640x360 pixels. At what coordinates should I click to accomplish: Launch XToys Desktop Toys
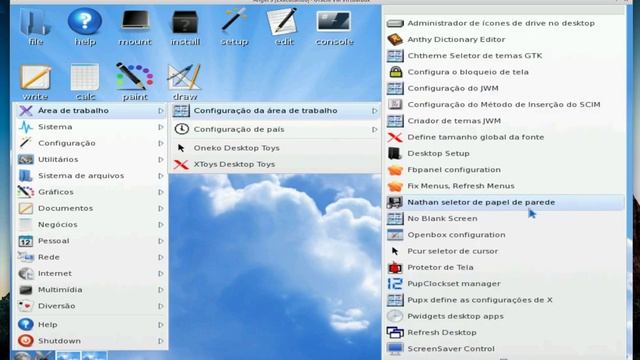pos(275,164)
